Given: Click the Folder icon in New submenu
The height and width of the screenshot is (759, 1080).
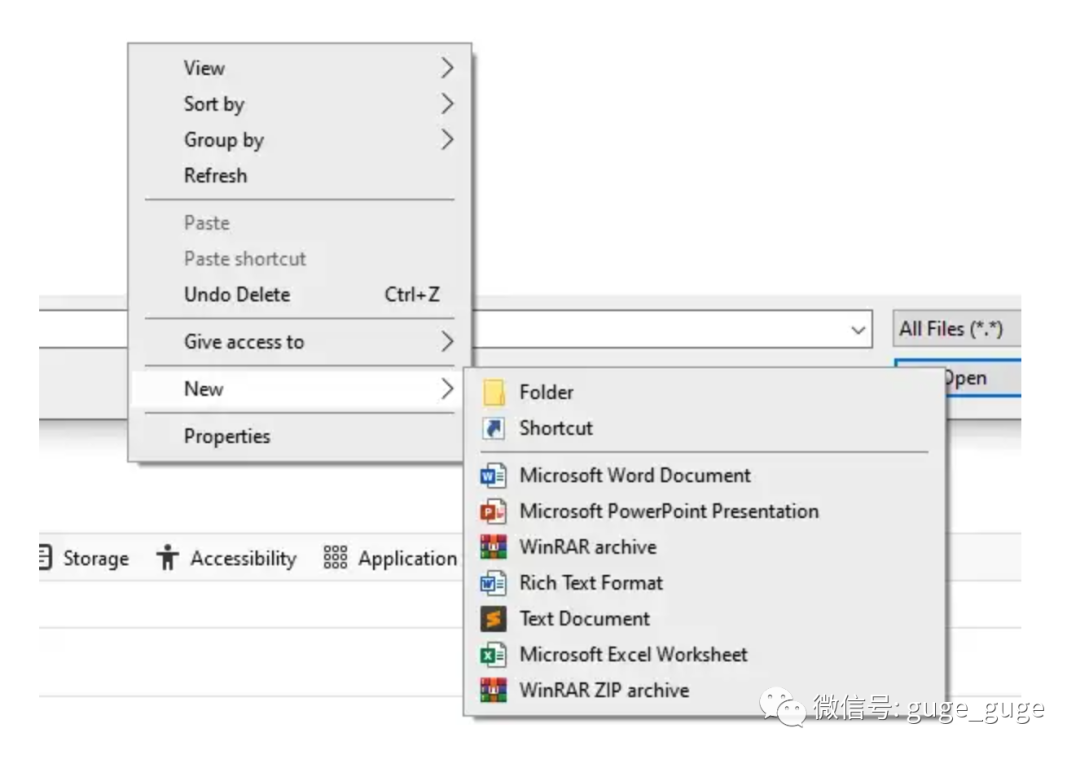Looking at the screenshot, I should click(493, 393).
